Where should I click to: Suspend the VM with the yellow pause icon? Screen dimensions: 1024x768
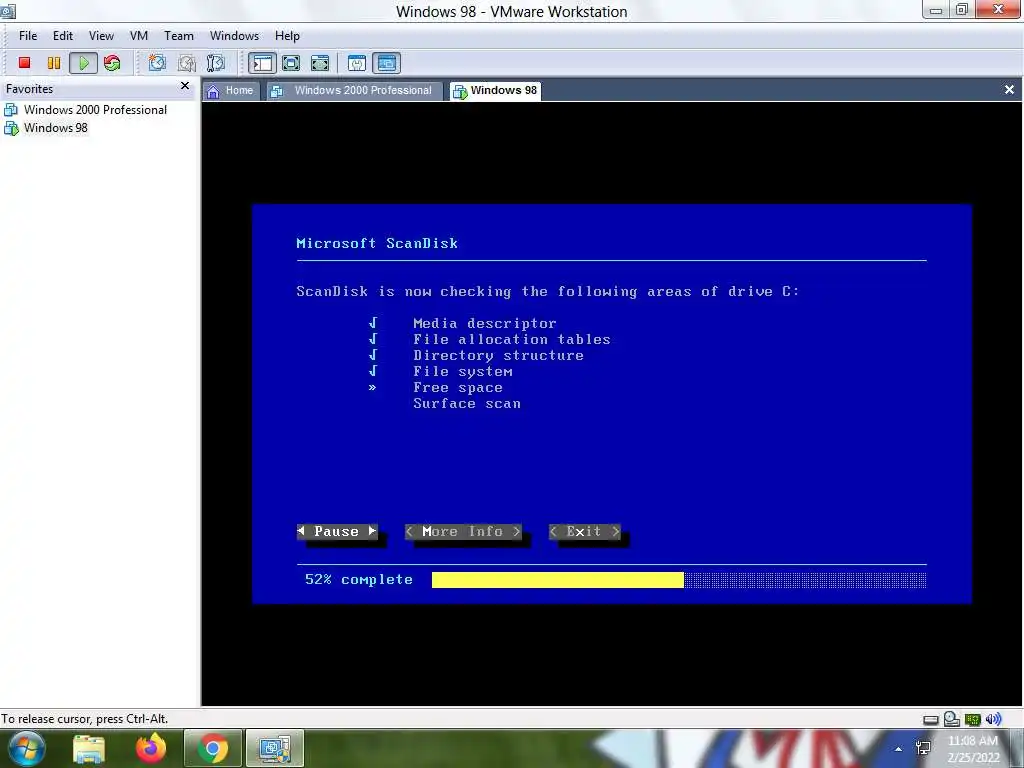pos(54,63)
